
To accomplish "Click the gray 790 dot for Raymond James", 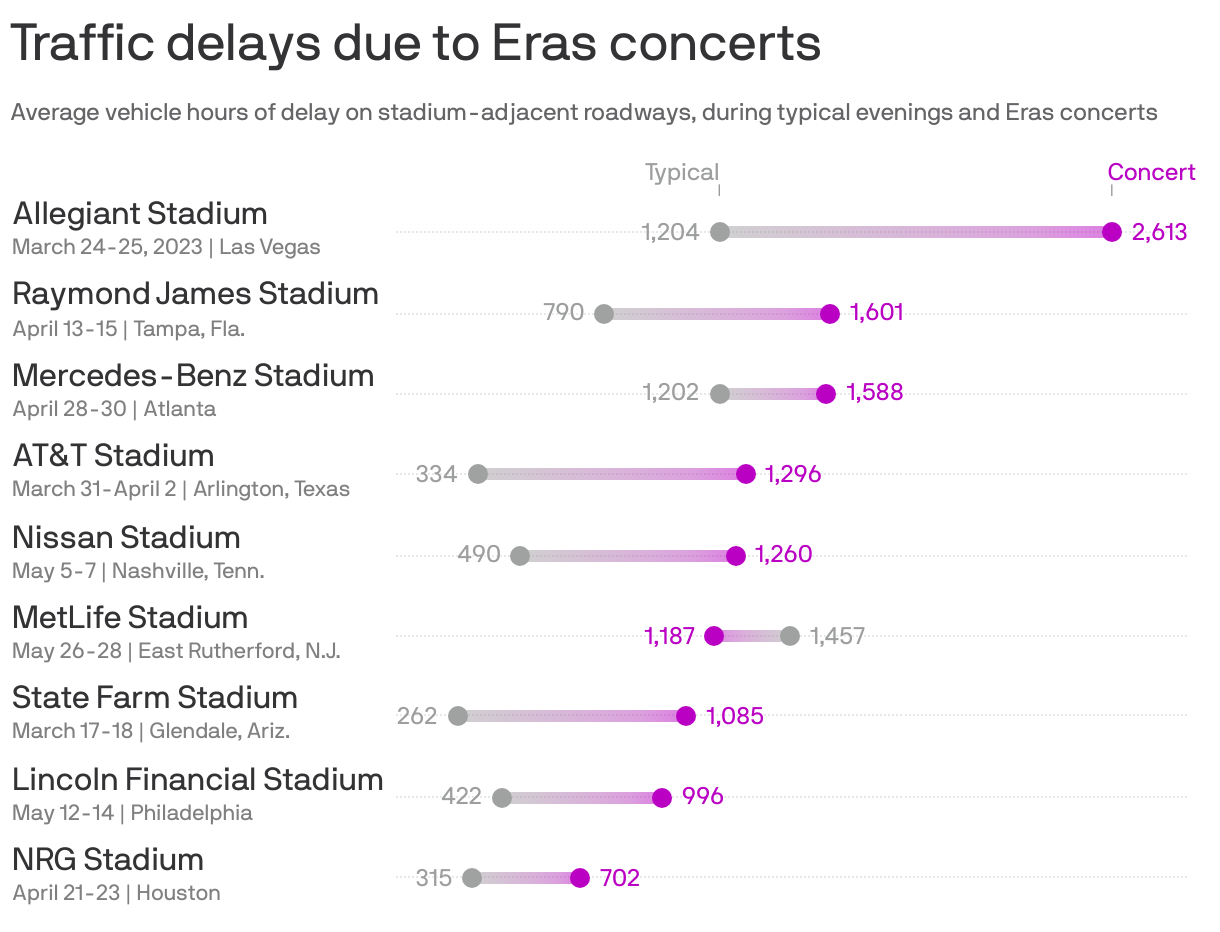I will (603, 313).
